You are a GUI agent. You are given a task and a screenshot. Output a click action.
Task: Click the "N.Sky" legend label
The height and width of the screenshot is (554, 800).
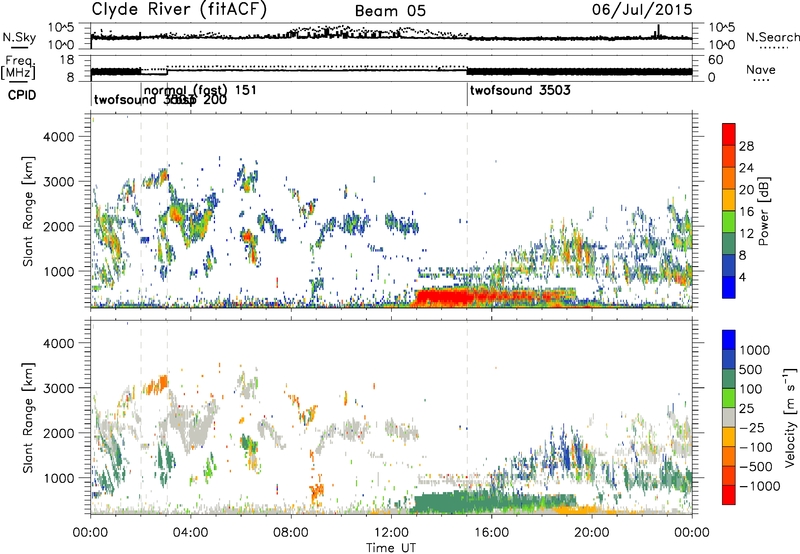[19, 37]
